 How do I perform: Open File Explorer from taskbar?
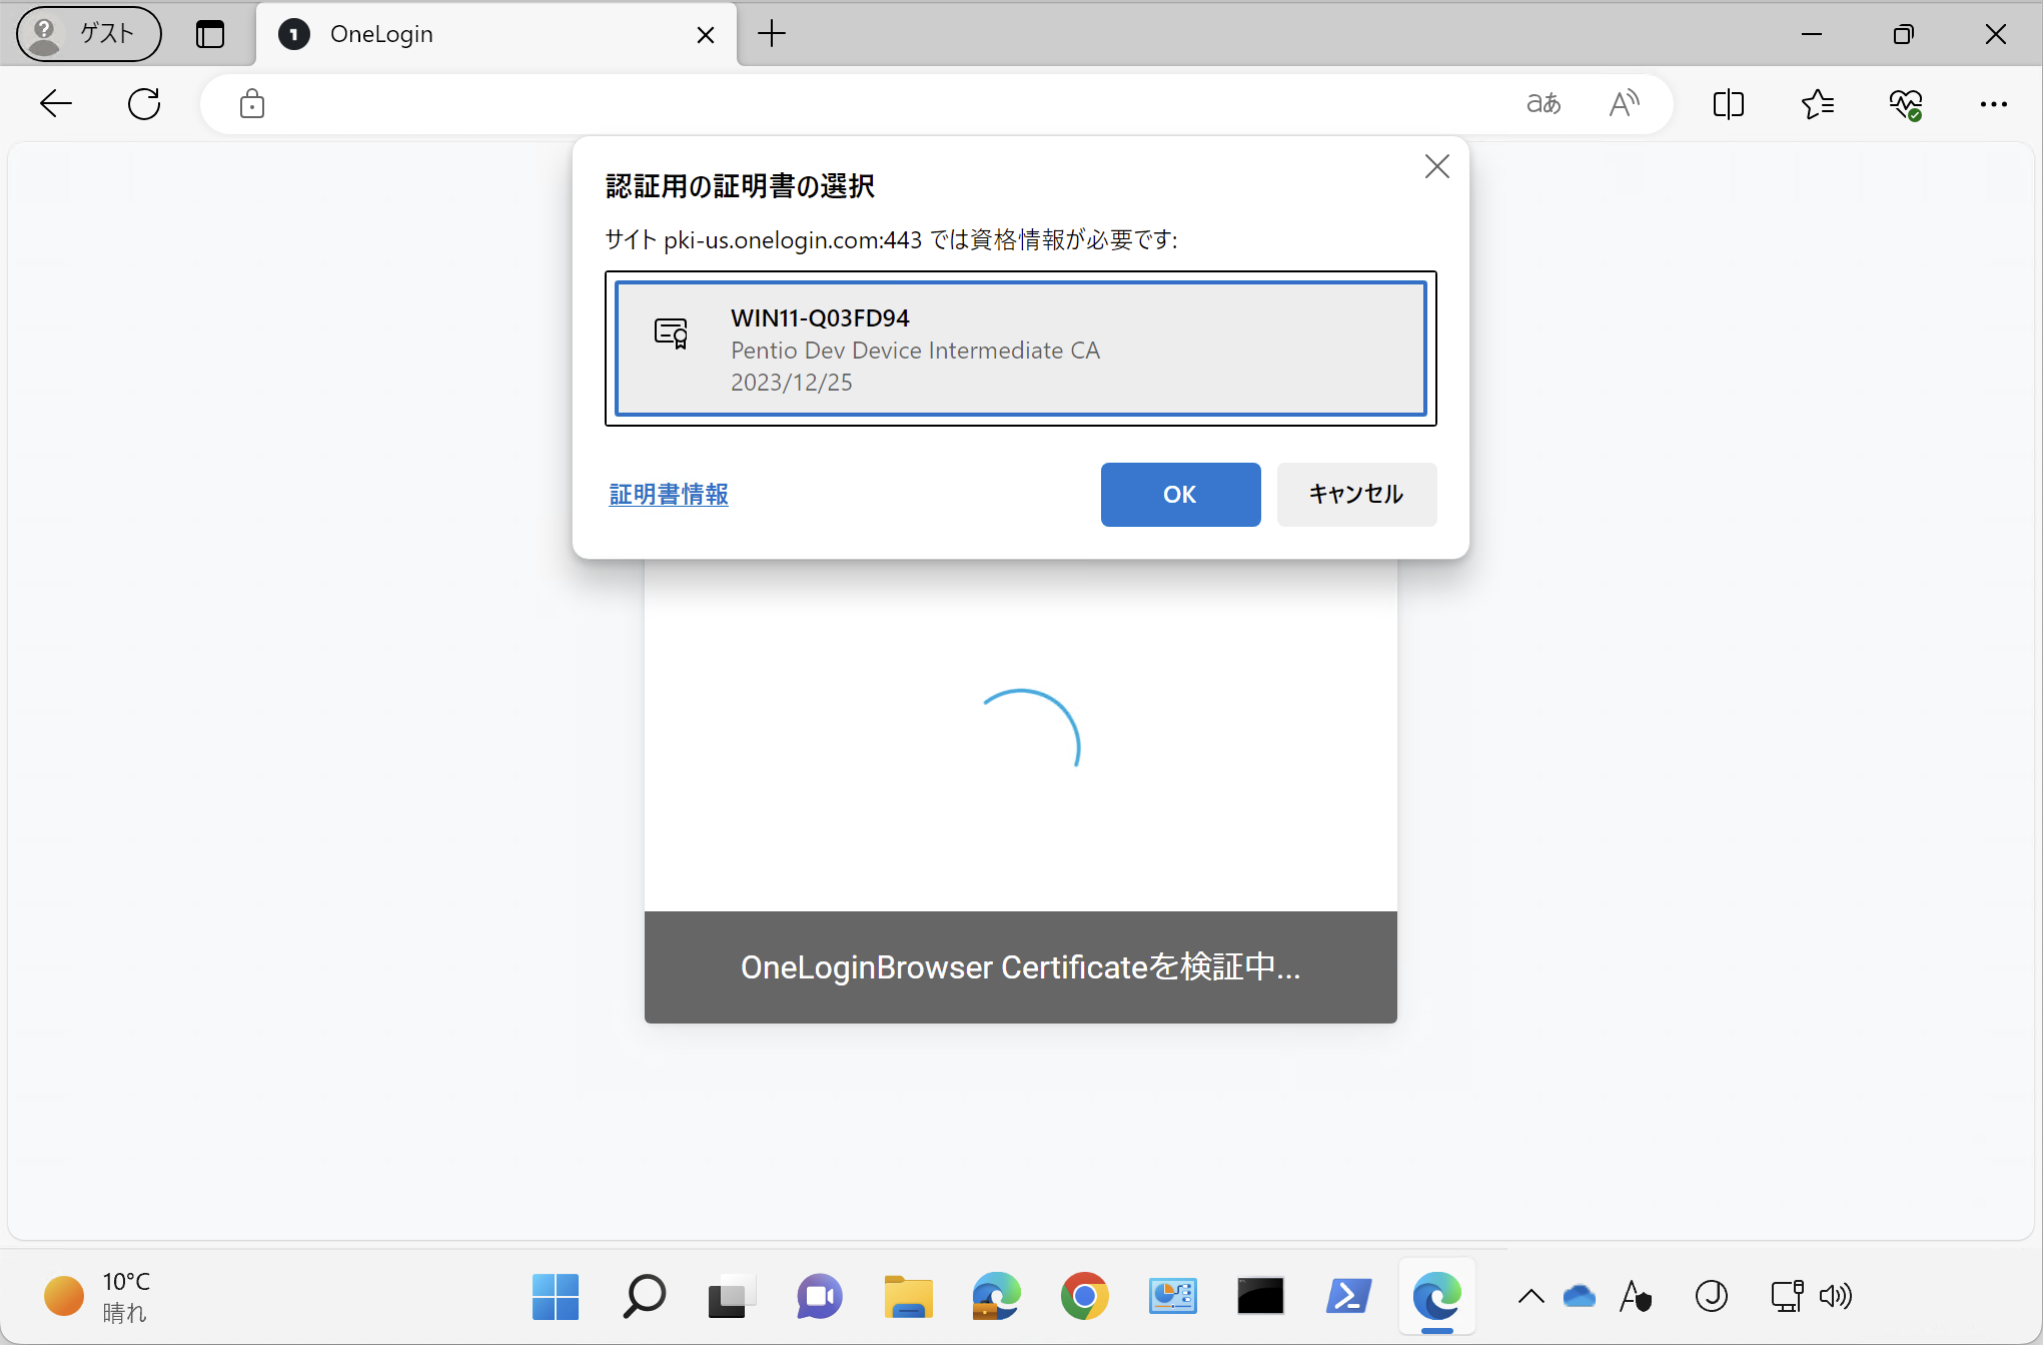908,1296
